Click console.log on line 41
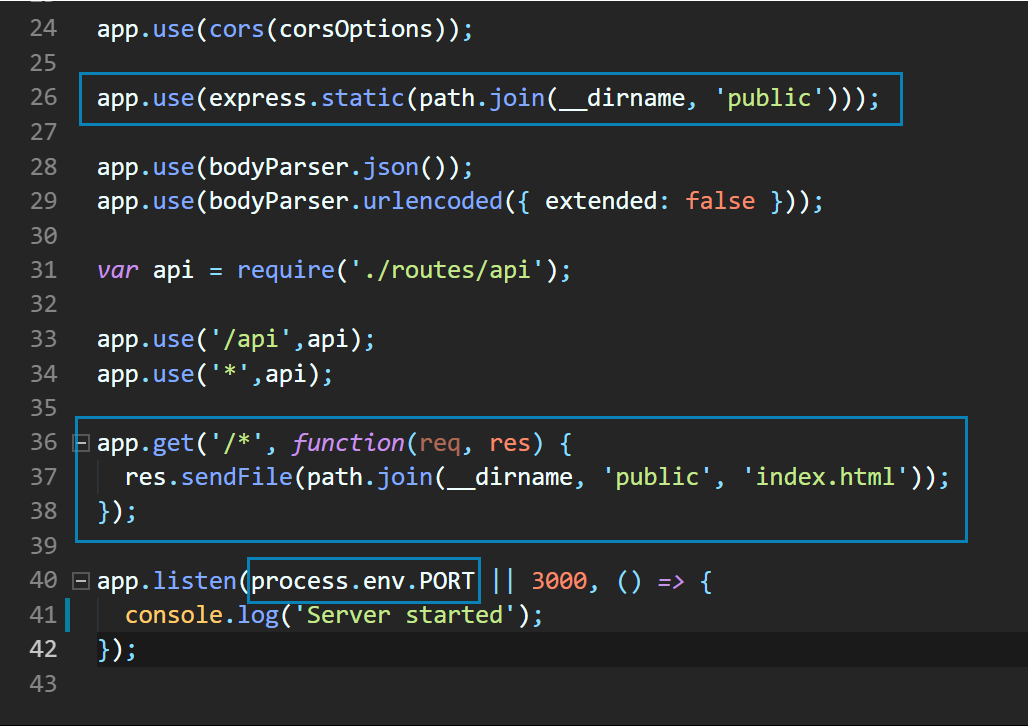 coord(202,615)
